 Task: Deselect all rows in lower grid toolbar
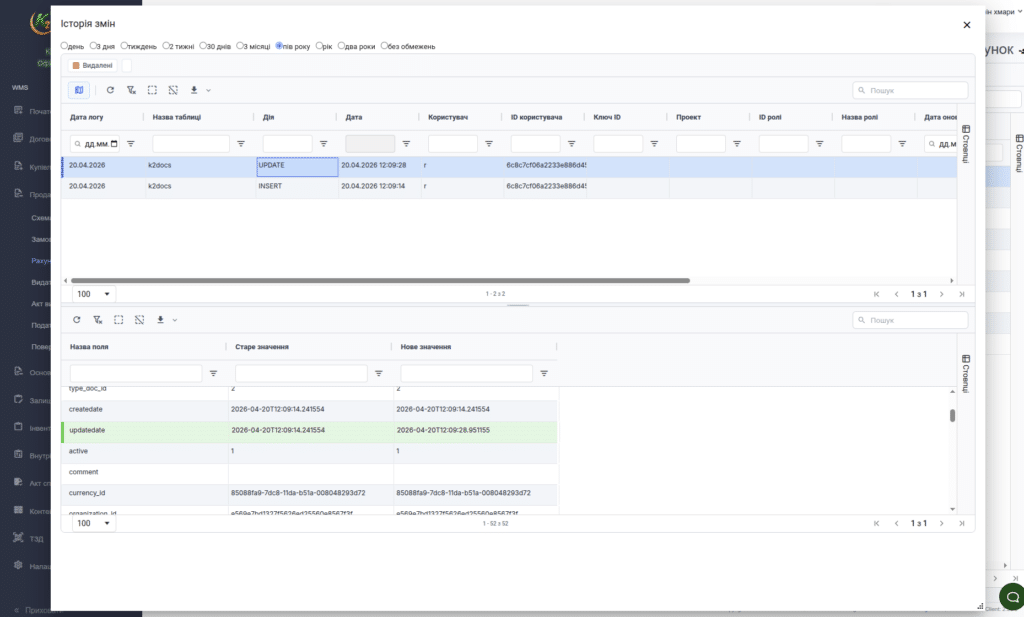click(x=139, y=320)
